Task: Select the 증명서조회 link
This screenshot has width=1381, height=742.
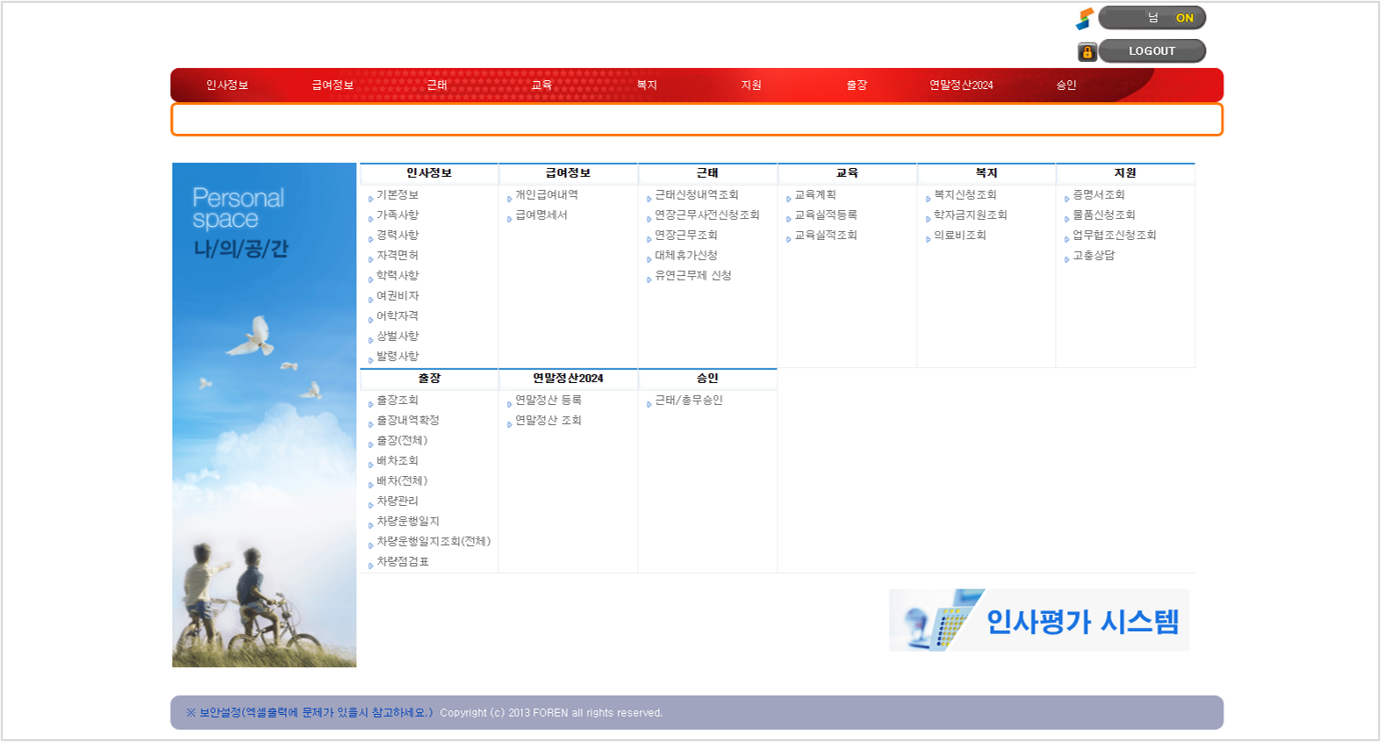Action: click(x=1098, y=195)
